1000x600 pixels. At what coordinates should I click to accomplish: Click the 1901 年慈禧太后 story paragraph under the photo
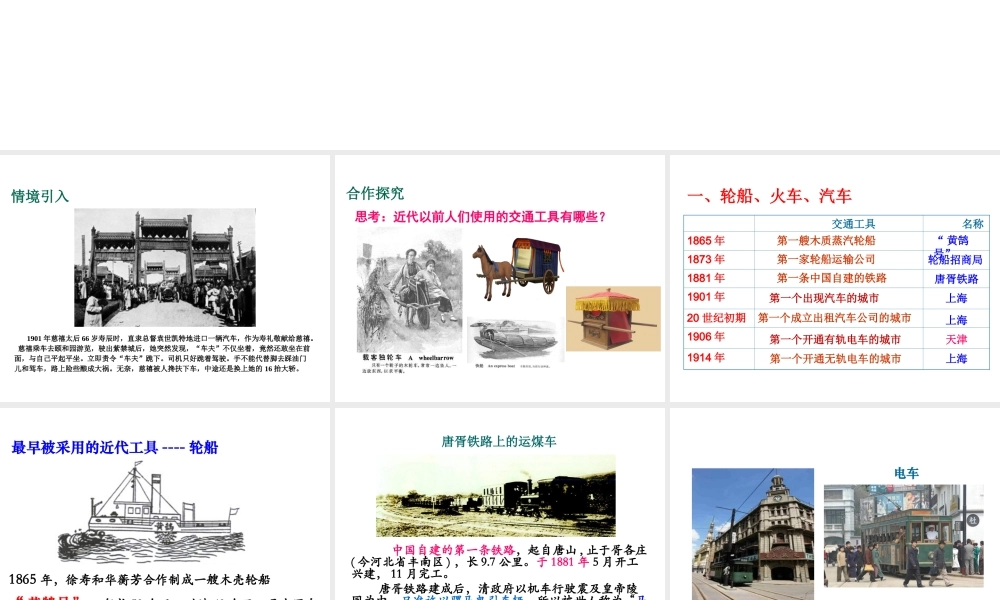click(165, 353)
